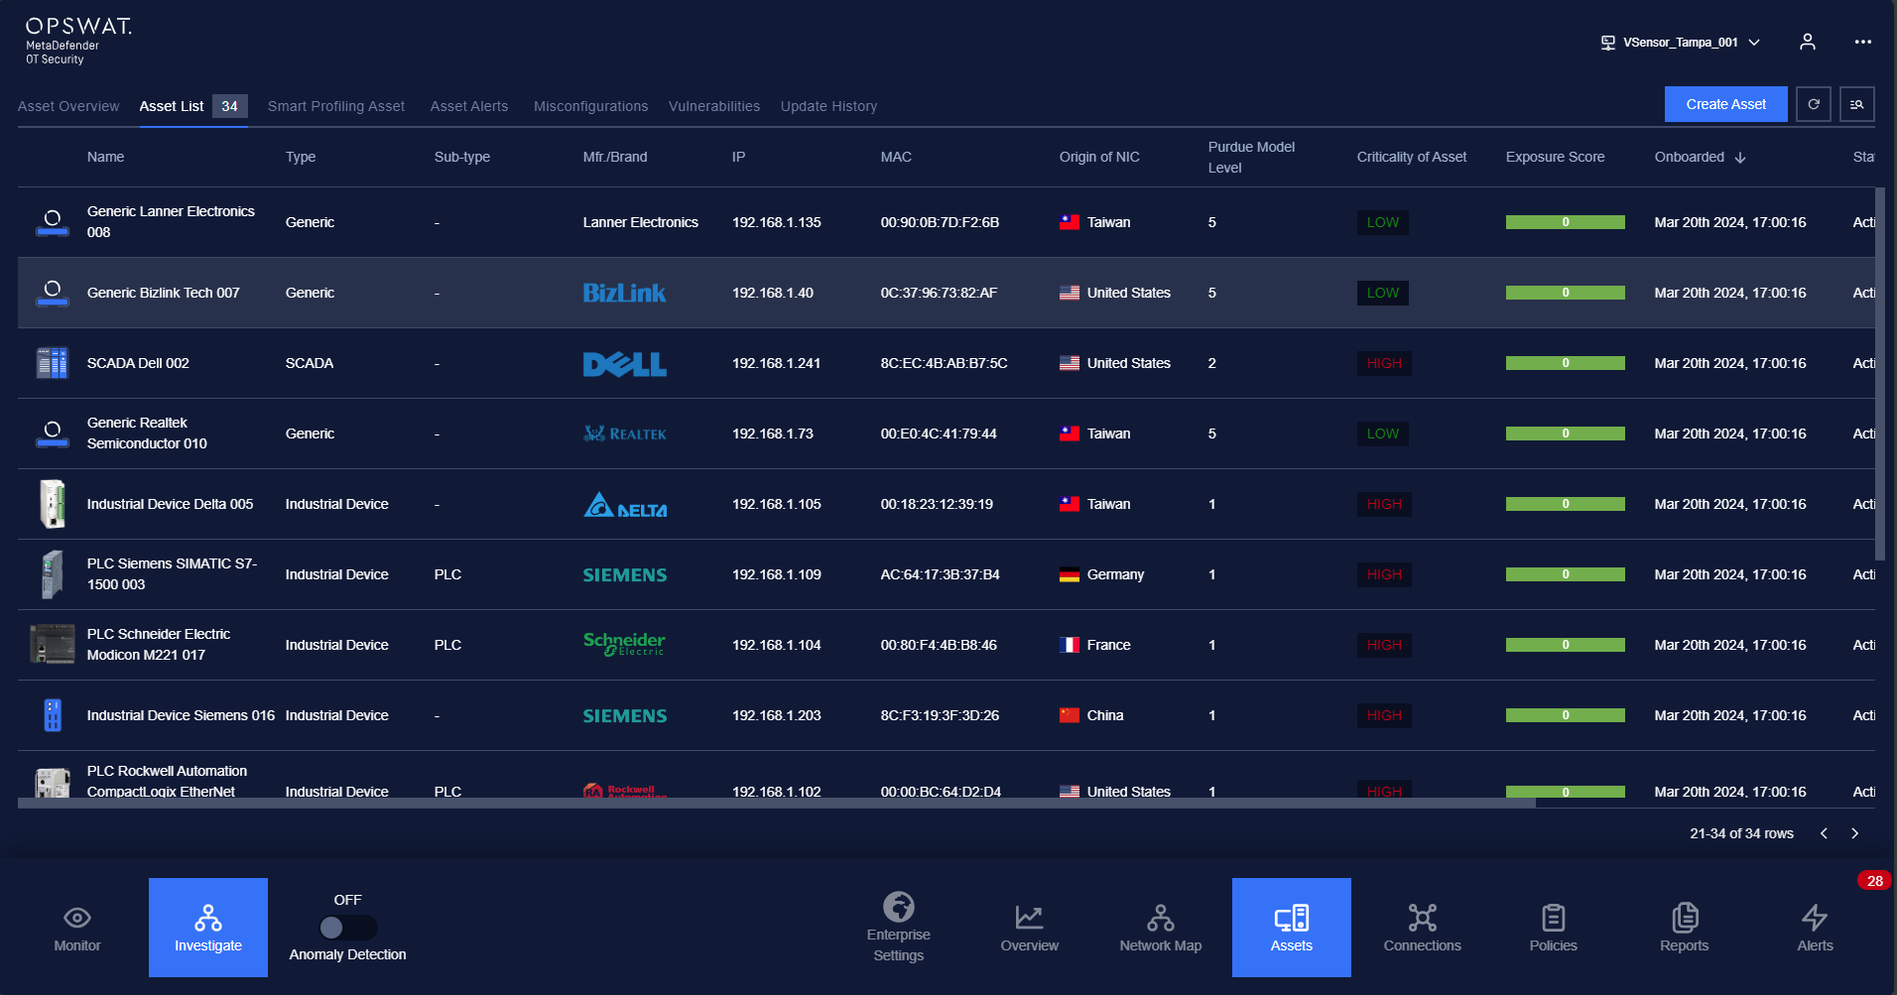Viewport: 1897px width, 995px height.
Task: Click the China origin cell
Action: coord(1091,715)
